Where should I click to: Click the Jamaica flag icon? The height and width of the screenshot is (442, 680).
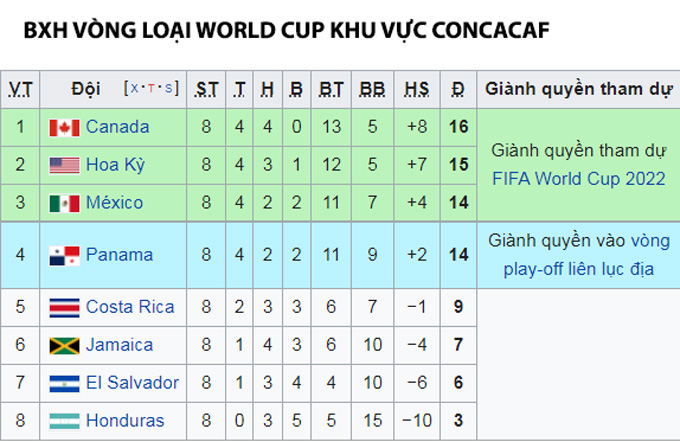click(x=64, y=346)
